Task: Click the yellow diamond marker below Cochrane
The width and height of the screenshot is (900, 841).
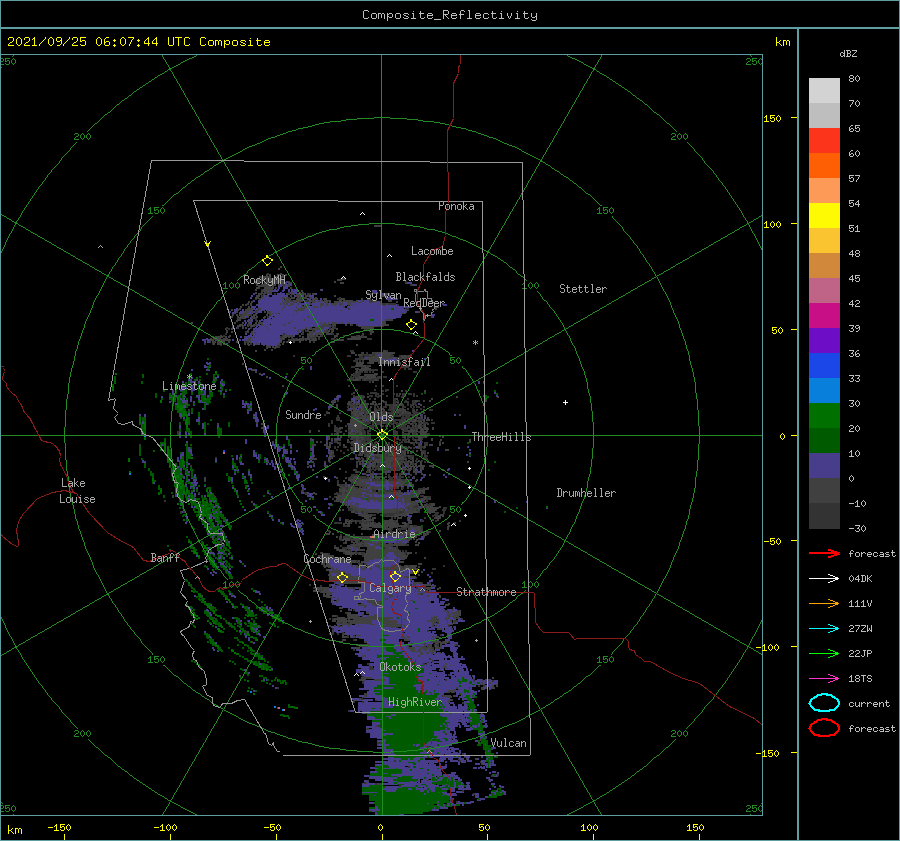Action: tap(343, 577)
